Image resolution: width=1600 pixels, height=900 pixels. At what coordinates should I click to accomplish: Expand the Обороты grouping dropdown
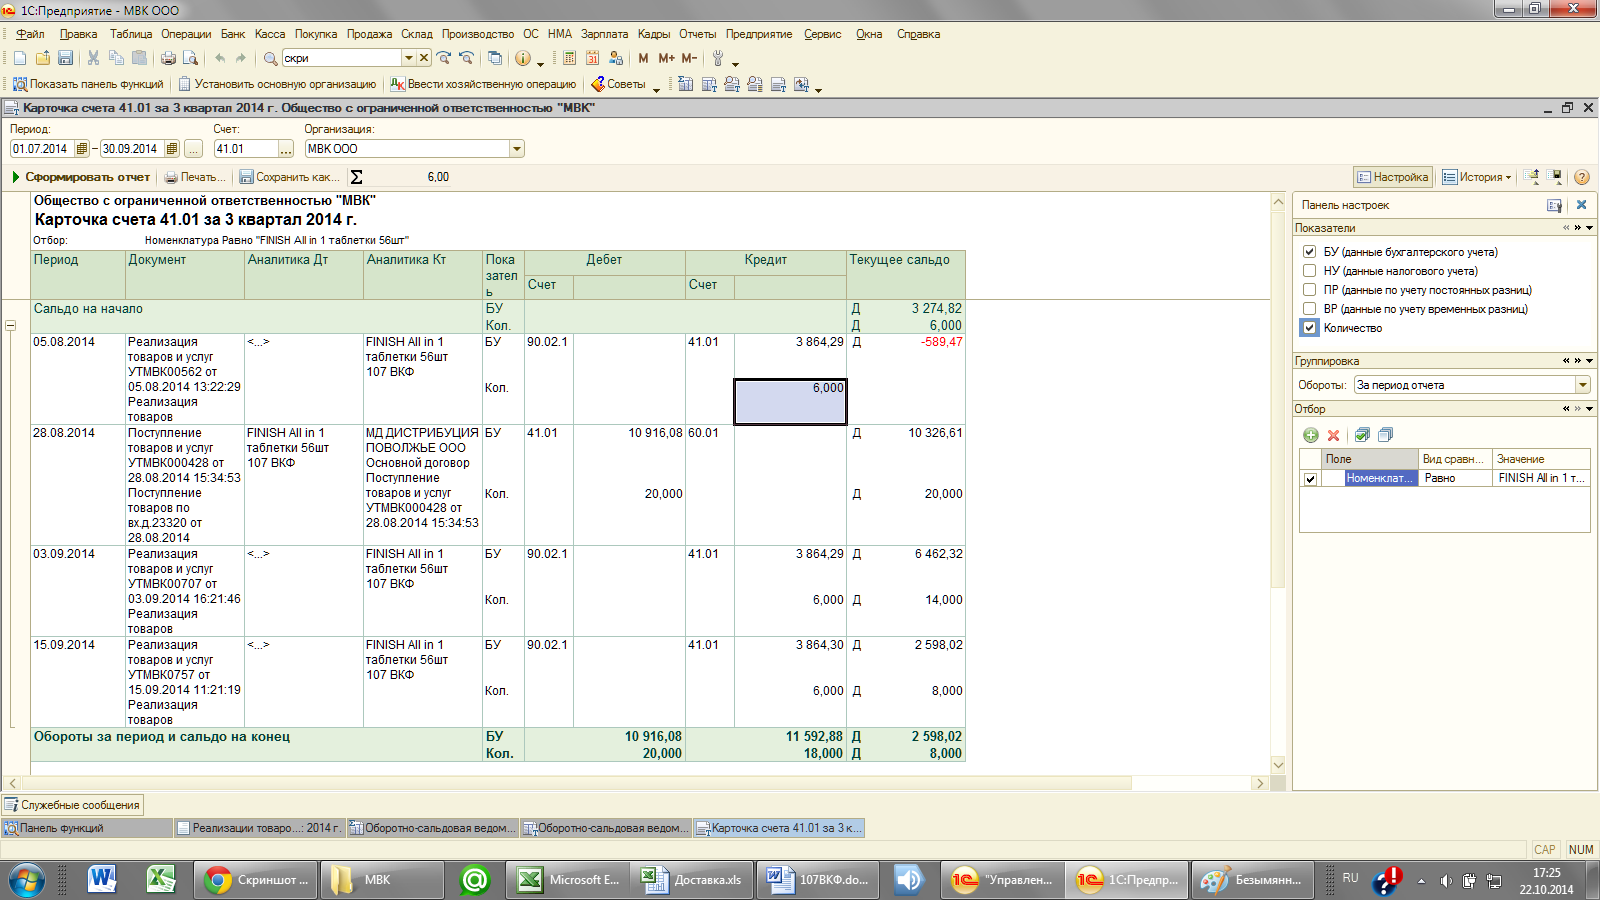click(x=1583, y=385)
